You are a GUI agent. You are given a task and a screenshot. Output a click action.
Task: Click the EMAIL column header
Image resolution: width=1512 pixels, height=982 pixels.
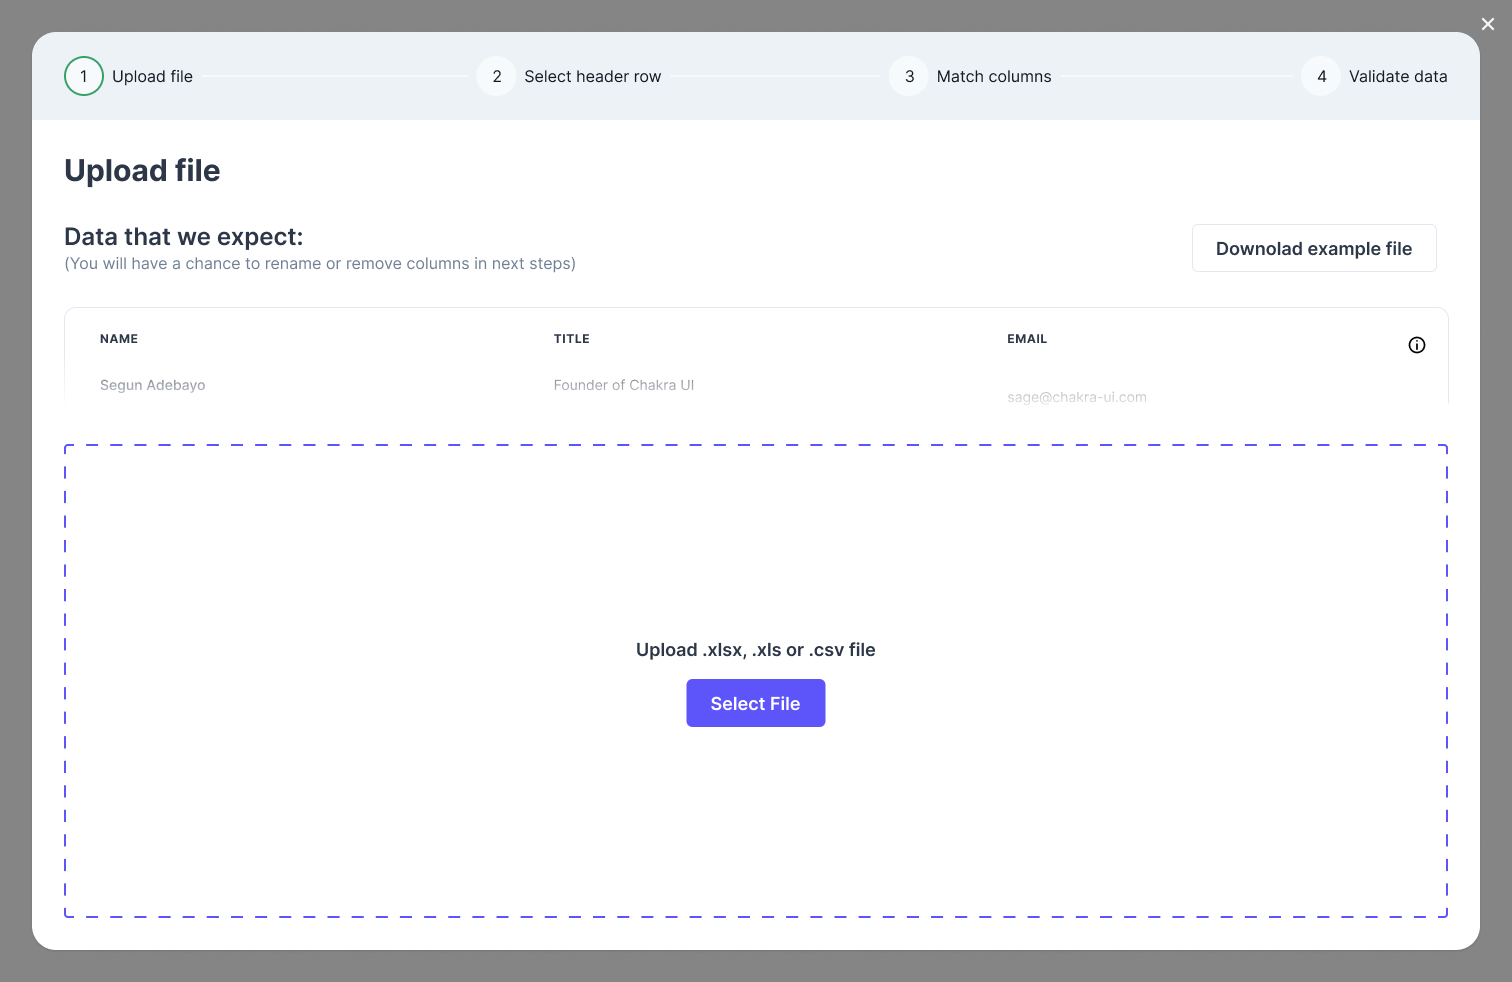(1027, 339)
